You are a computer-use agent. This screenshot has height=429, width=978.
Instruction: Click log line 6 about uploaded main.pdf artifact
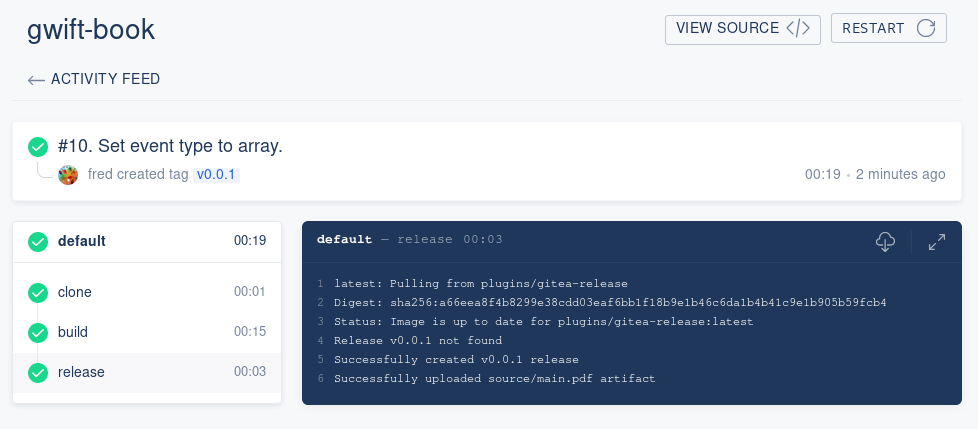[495, 378]
